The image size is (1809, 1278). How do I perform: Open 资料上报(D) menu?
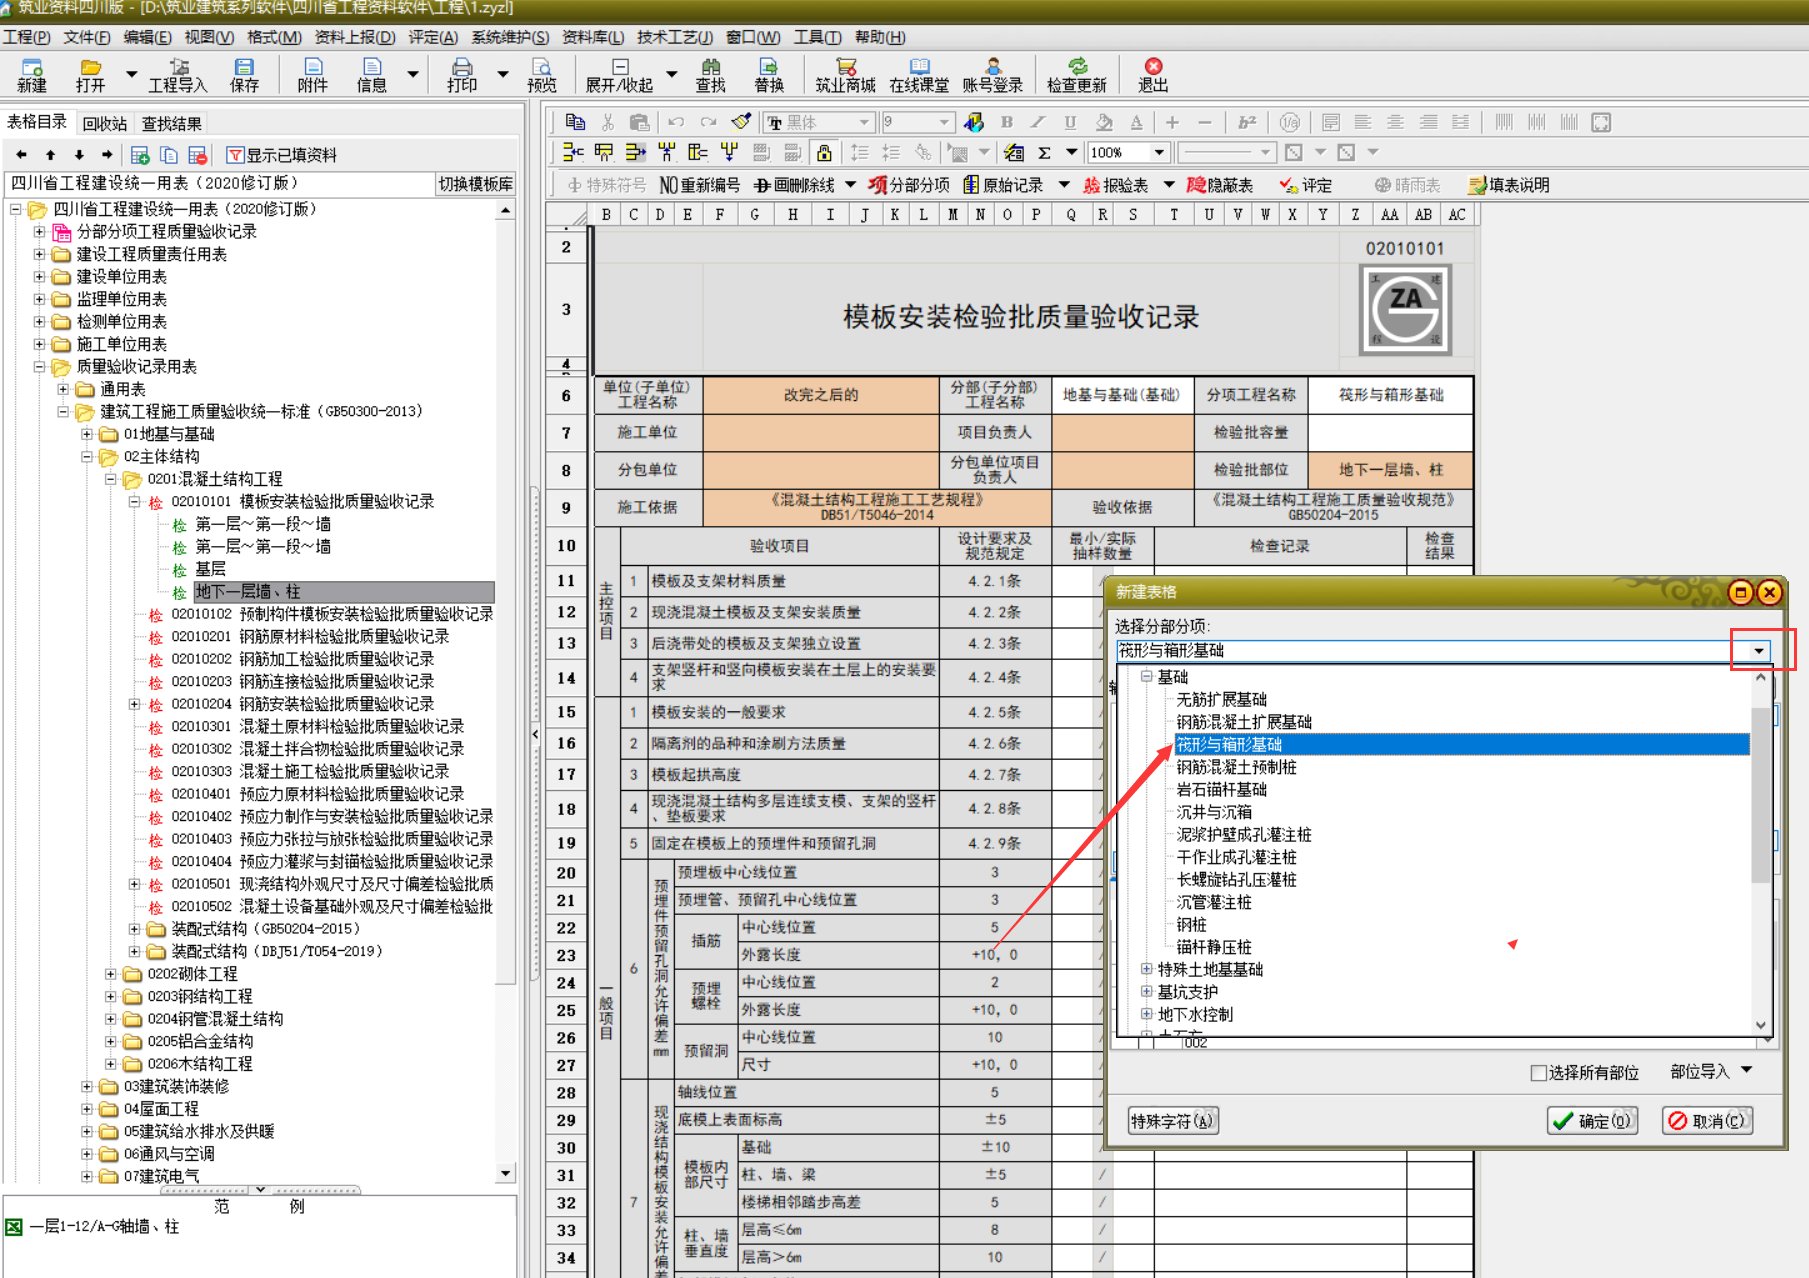355,37
